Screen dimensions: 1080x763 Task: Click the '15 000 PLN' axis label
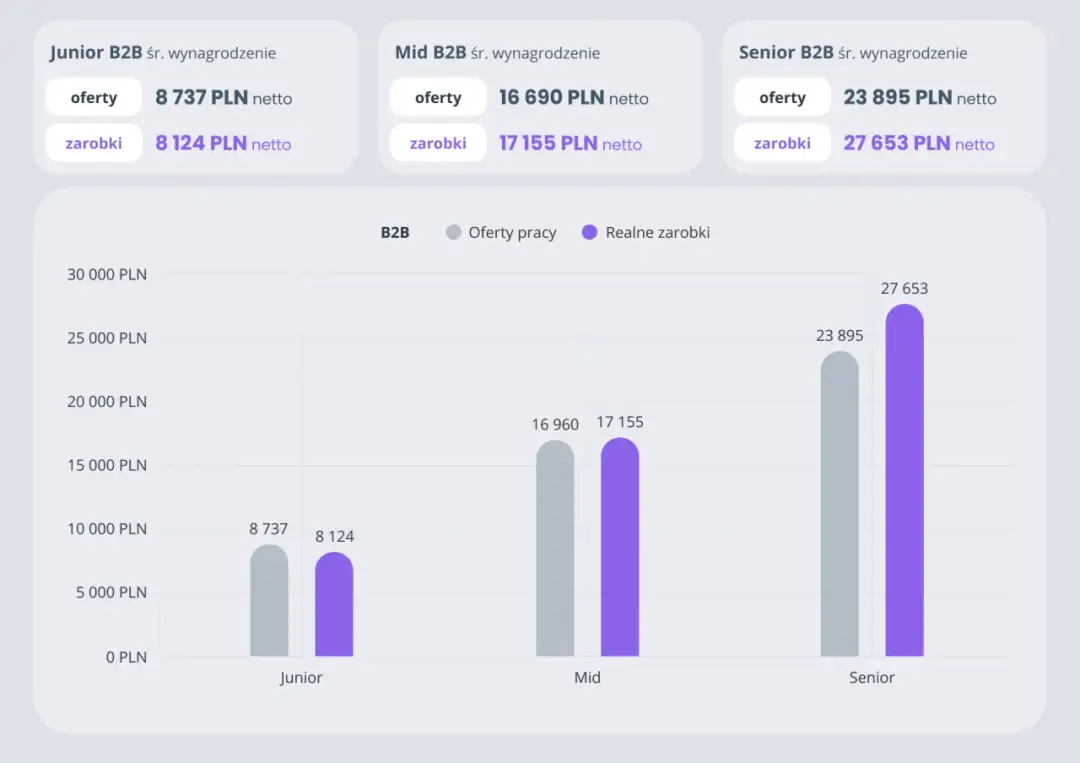107,466
